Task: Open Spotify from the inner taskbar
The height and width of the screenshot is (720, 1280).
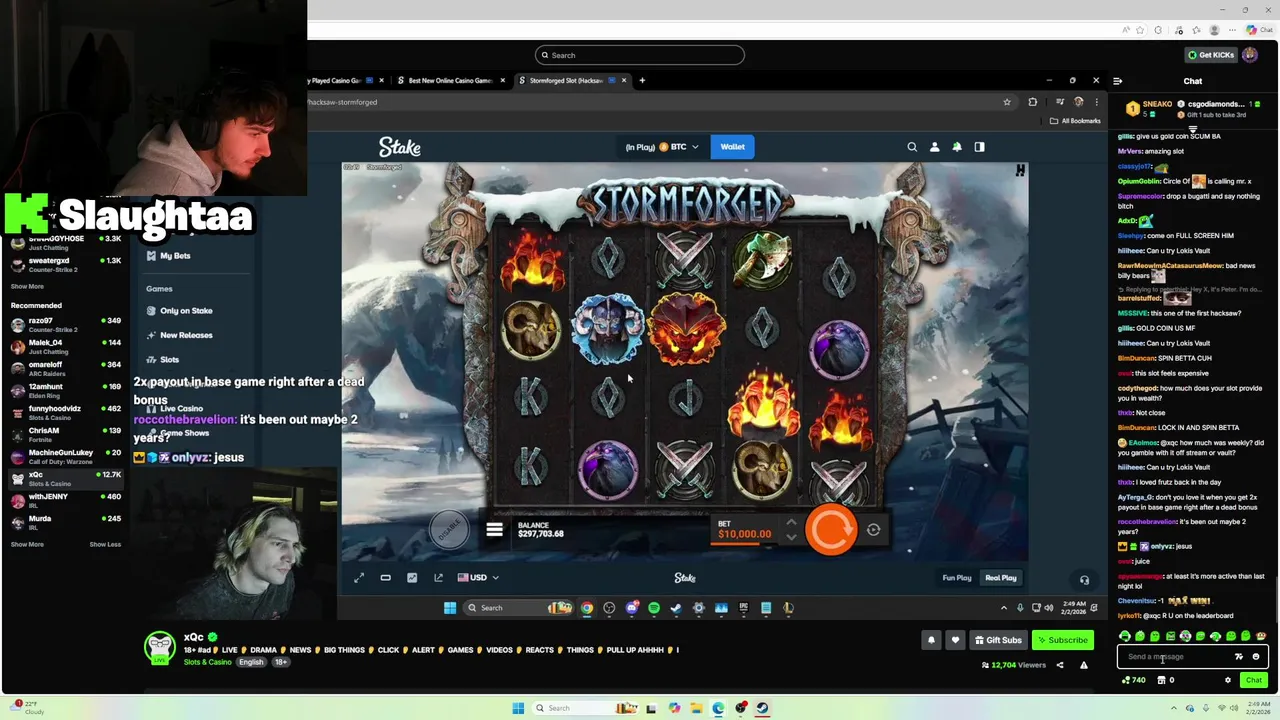Action: pyautogui.click(x=654, y=608)
